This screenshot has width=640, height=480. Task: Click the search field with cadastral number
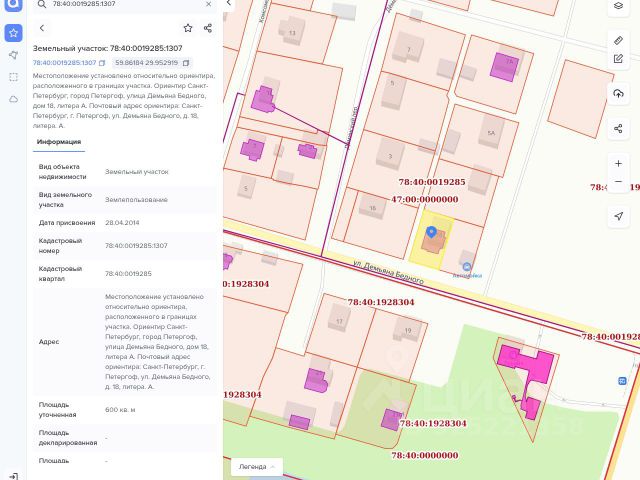pos(124,4)
